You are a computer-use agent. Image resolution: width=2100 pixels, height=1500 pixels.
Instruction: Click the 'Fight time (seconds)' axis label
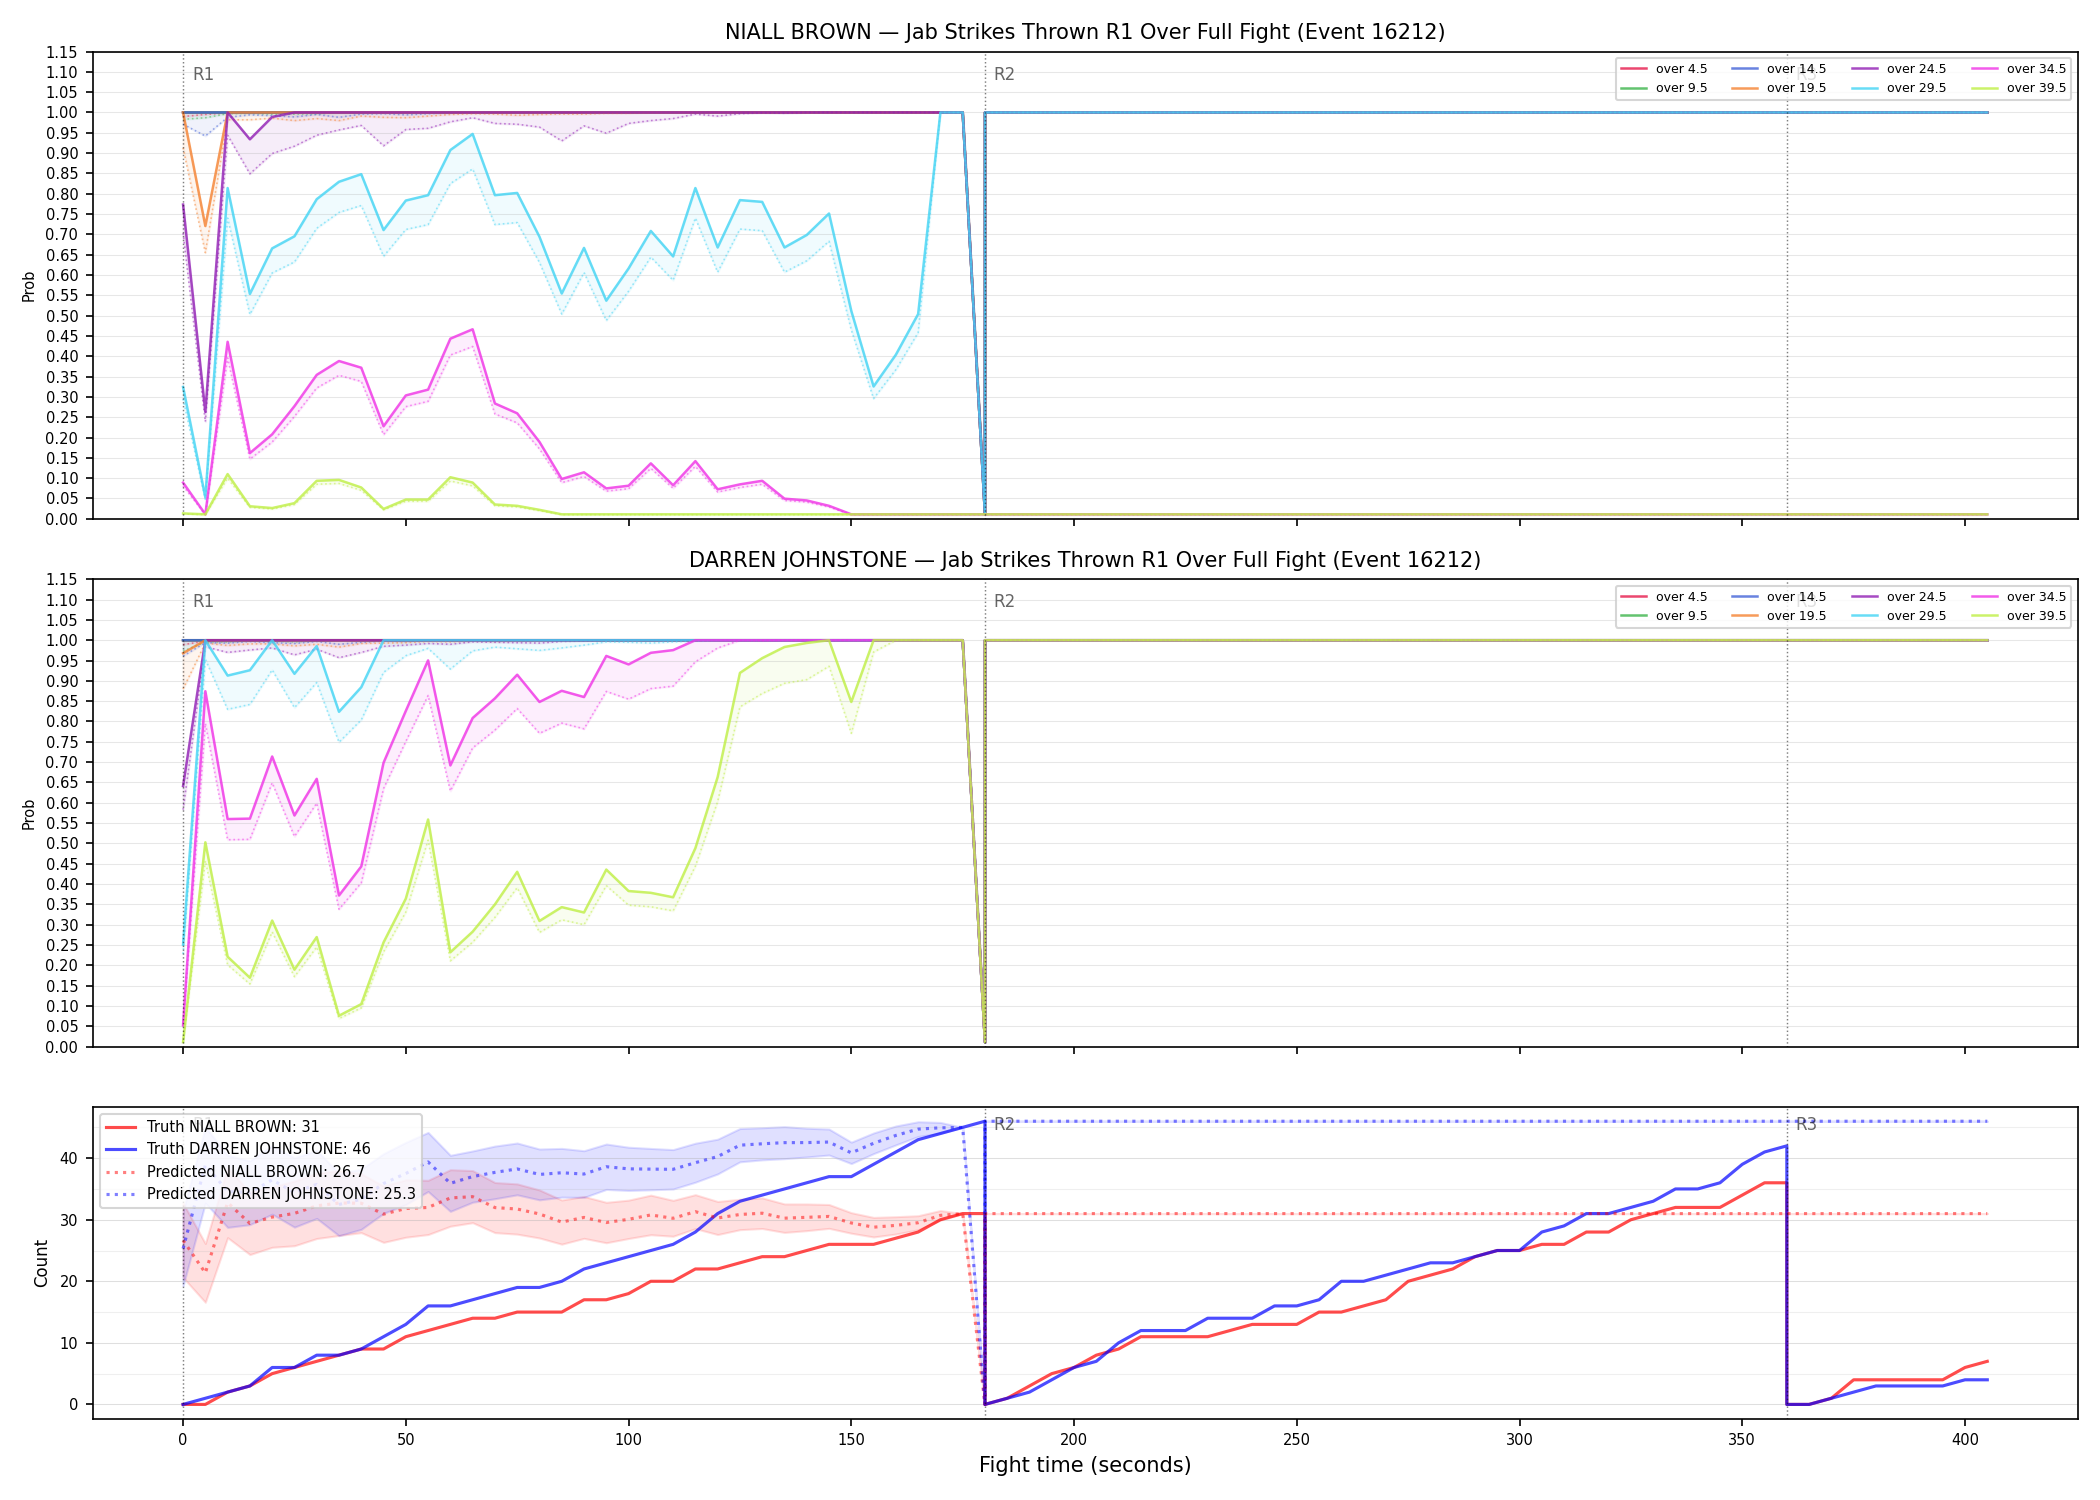coord(1085,1465)
